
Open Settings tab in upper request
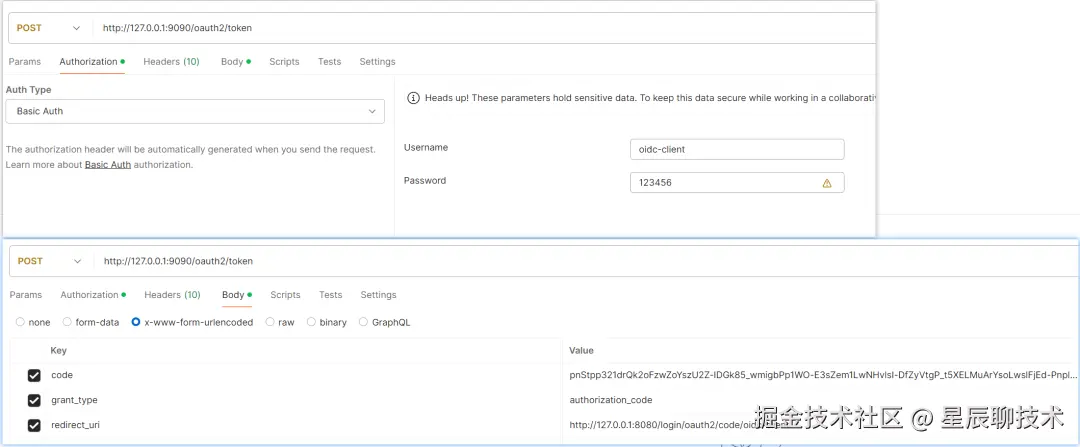point(377,61)
